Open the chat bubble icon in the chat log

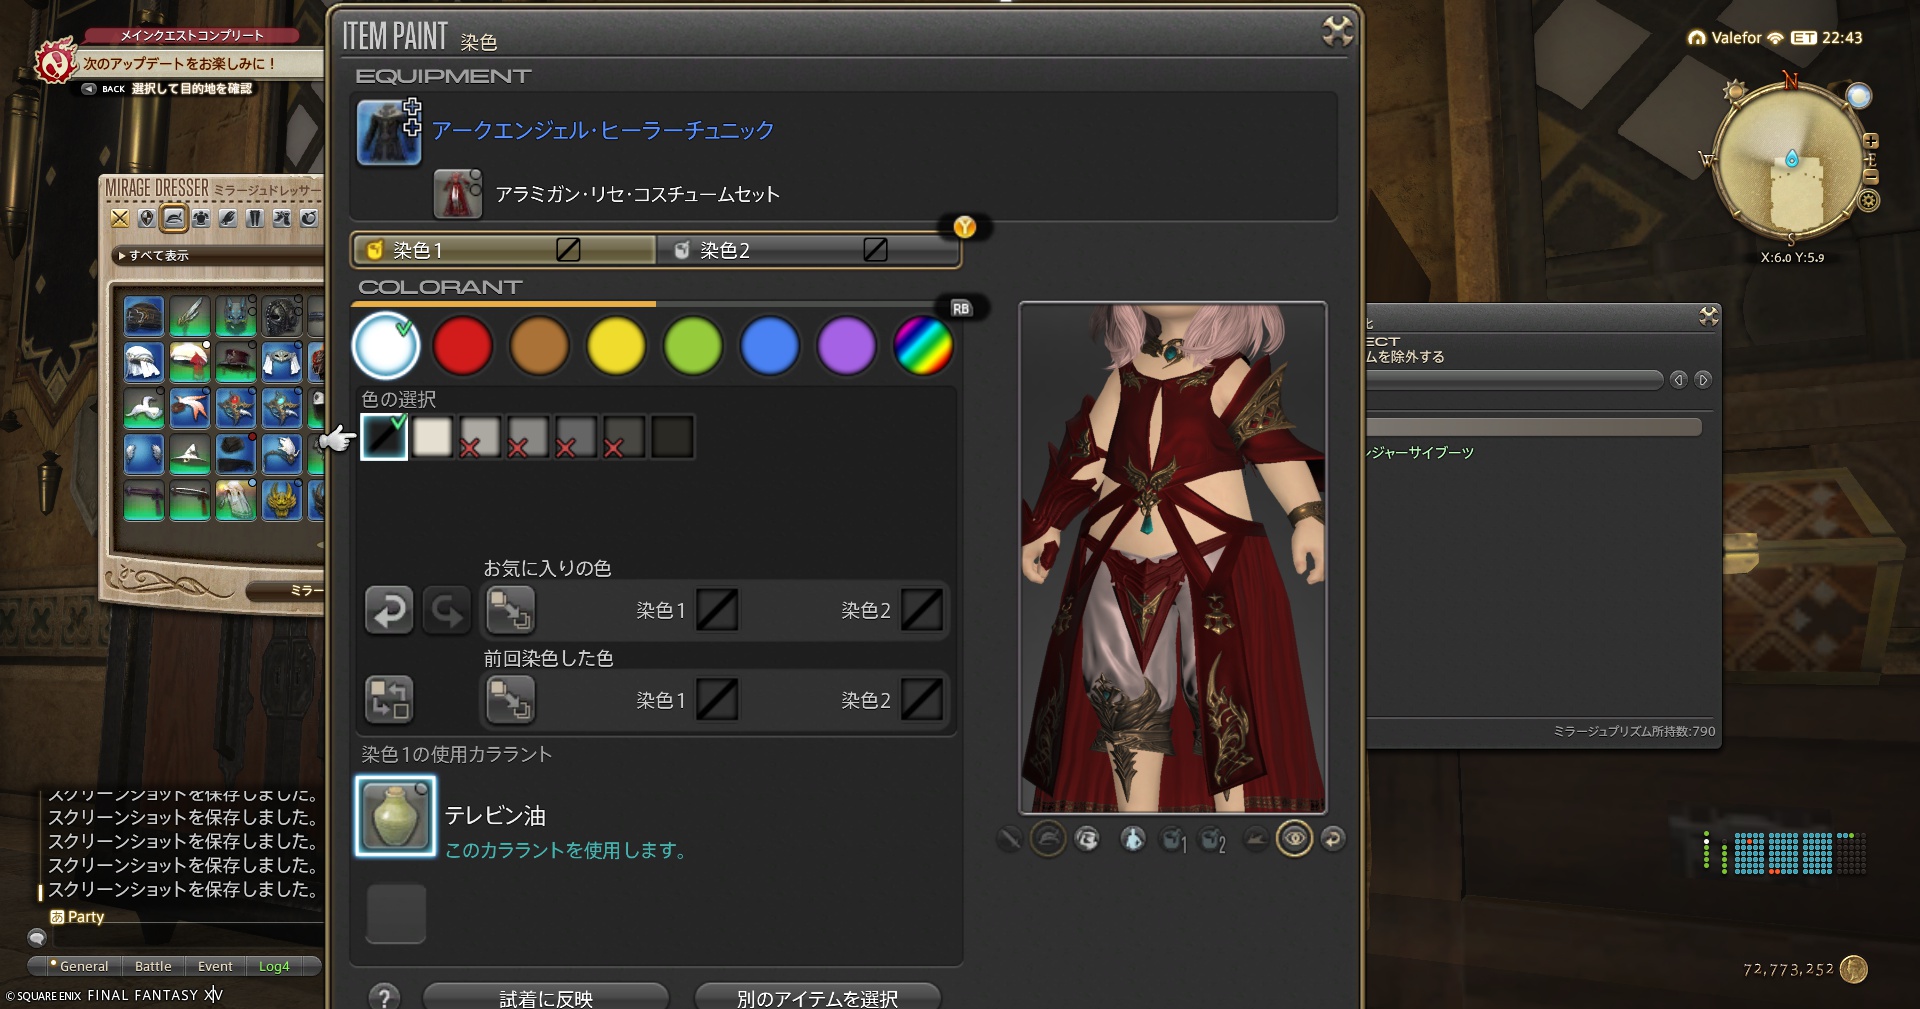click(37, 937)
